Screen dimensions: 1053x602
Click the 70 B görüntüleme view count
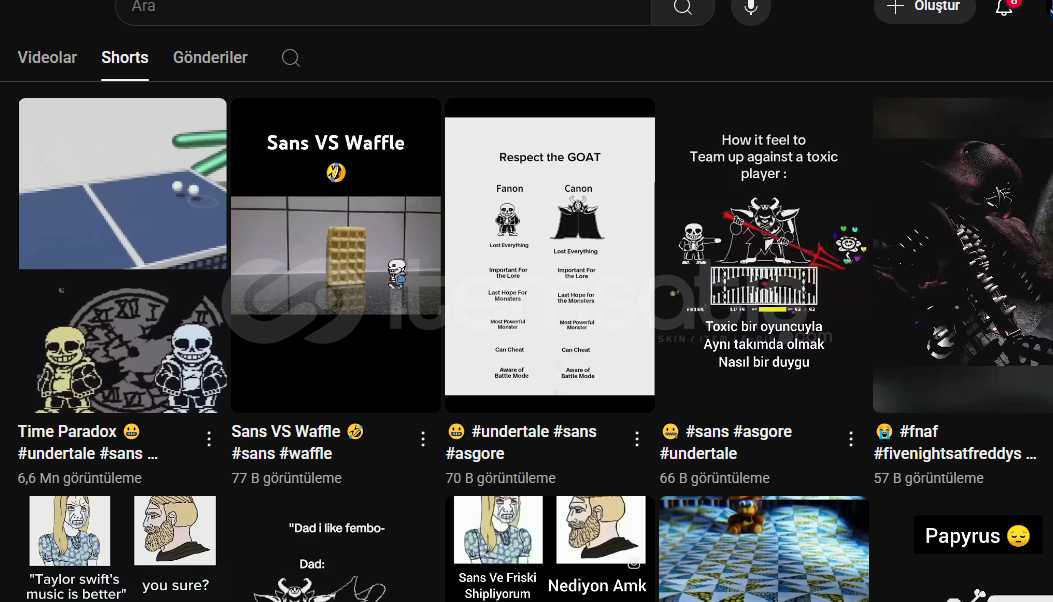[501, 478]
